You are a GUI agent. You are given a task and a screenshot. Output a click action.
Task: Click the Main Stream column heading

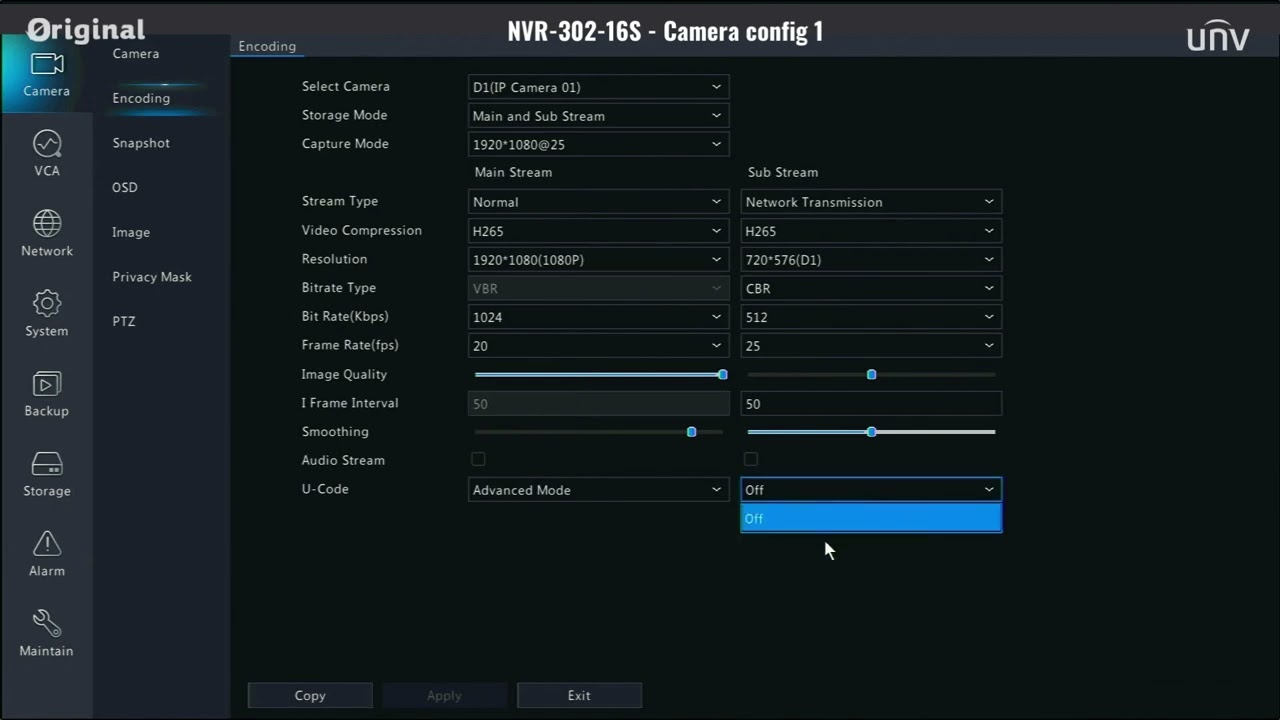click(x=513, y=172)
